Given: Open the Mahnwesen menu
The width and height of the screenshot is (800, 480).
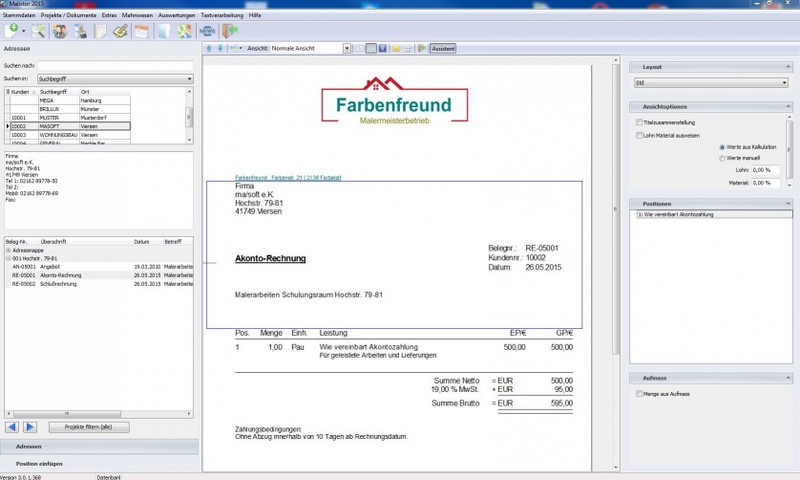Looking at the screenshot, I should [137, 15].
